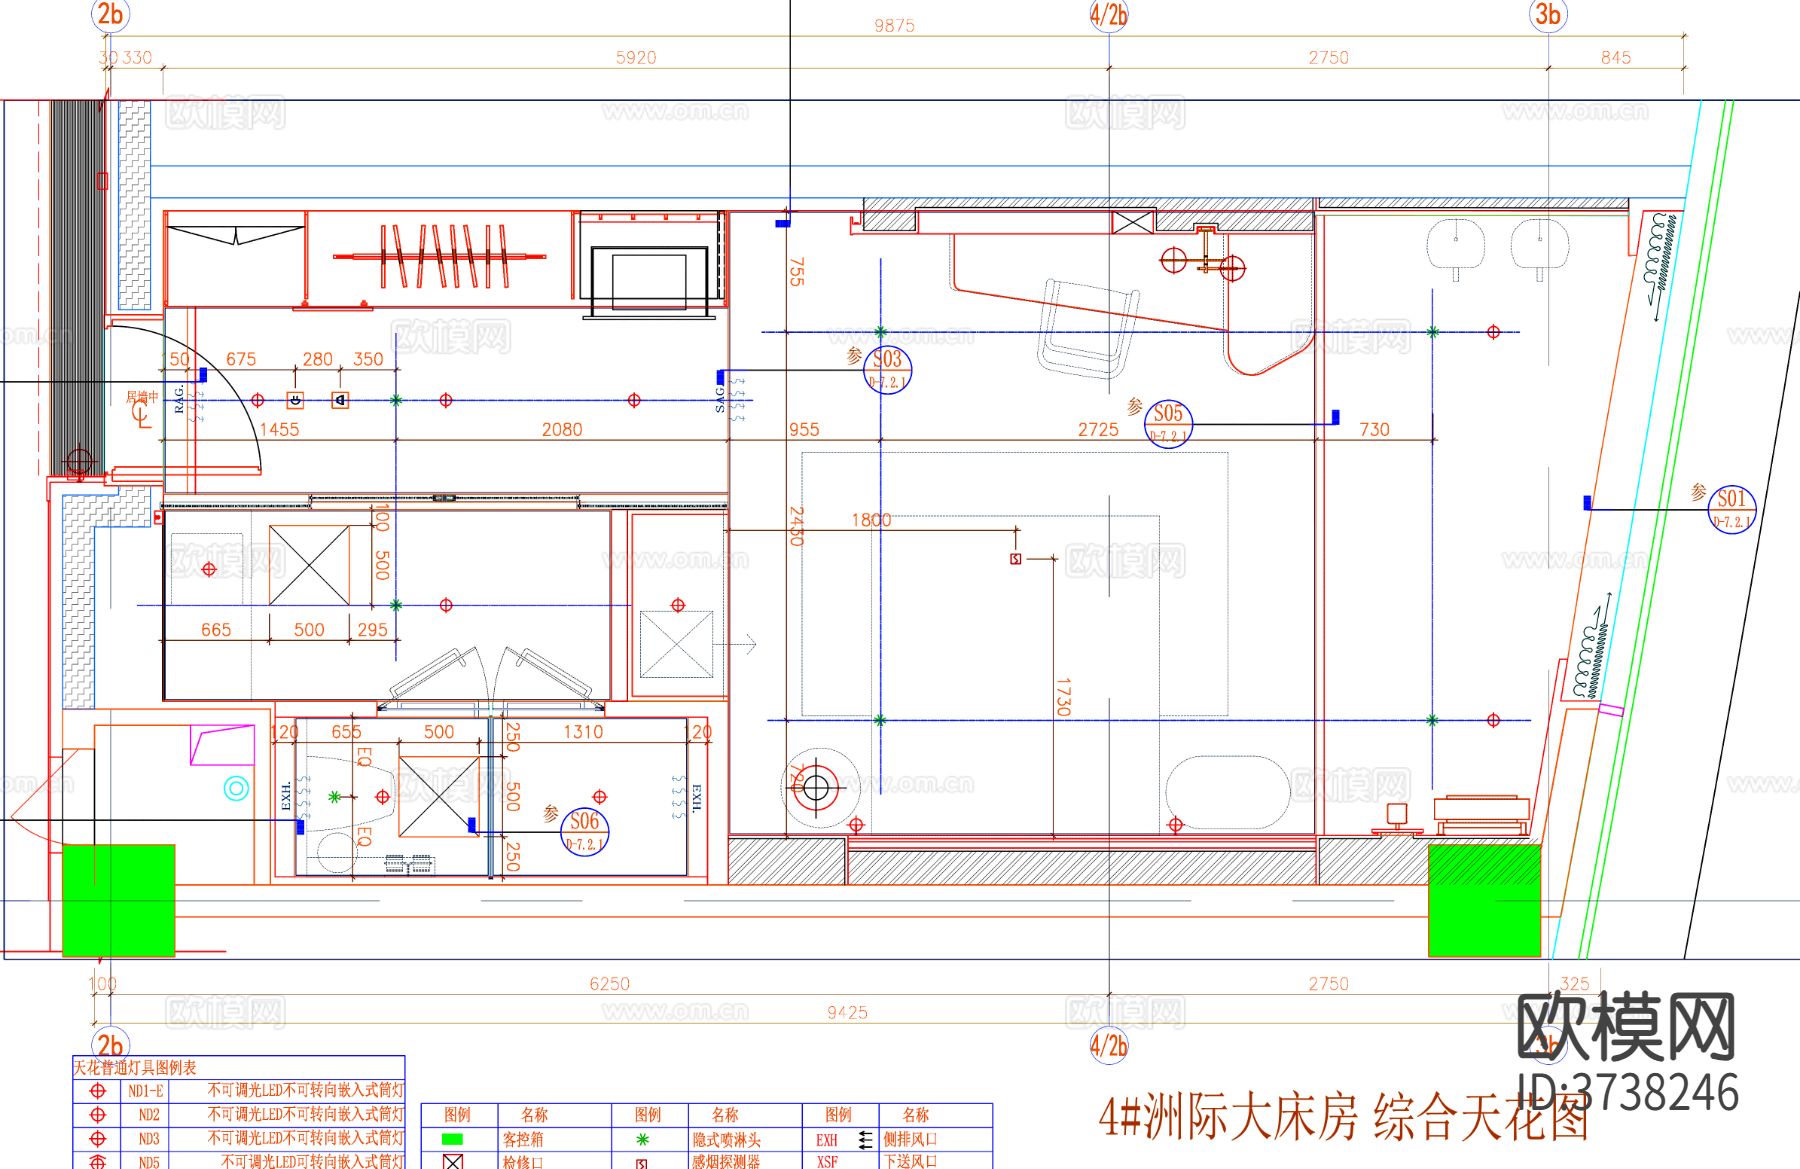The height and width of the screenshot is (1169, 1800).
Task: Click the 3b grid axis bubble
Action: [x=1548, y=14]
